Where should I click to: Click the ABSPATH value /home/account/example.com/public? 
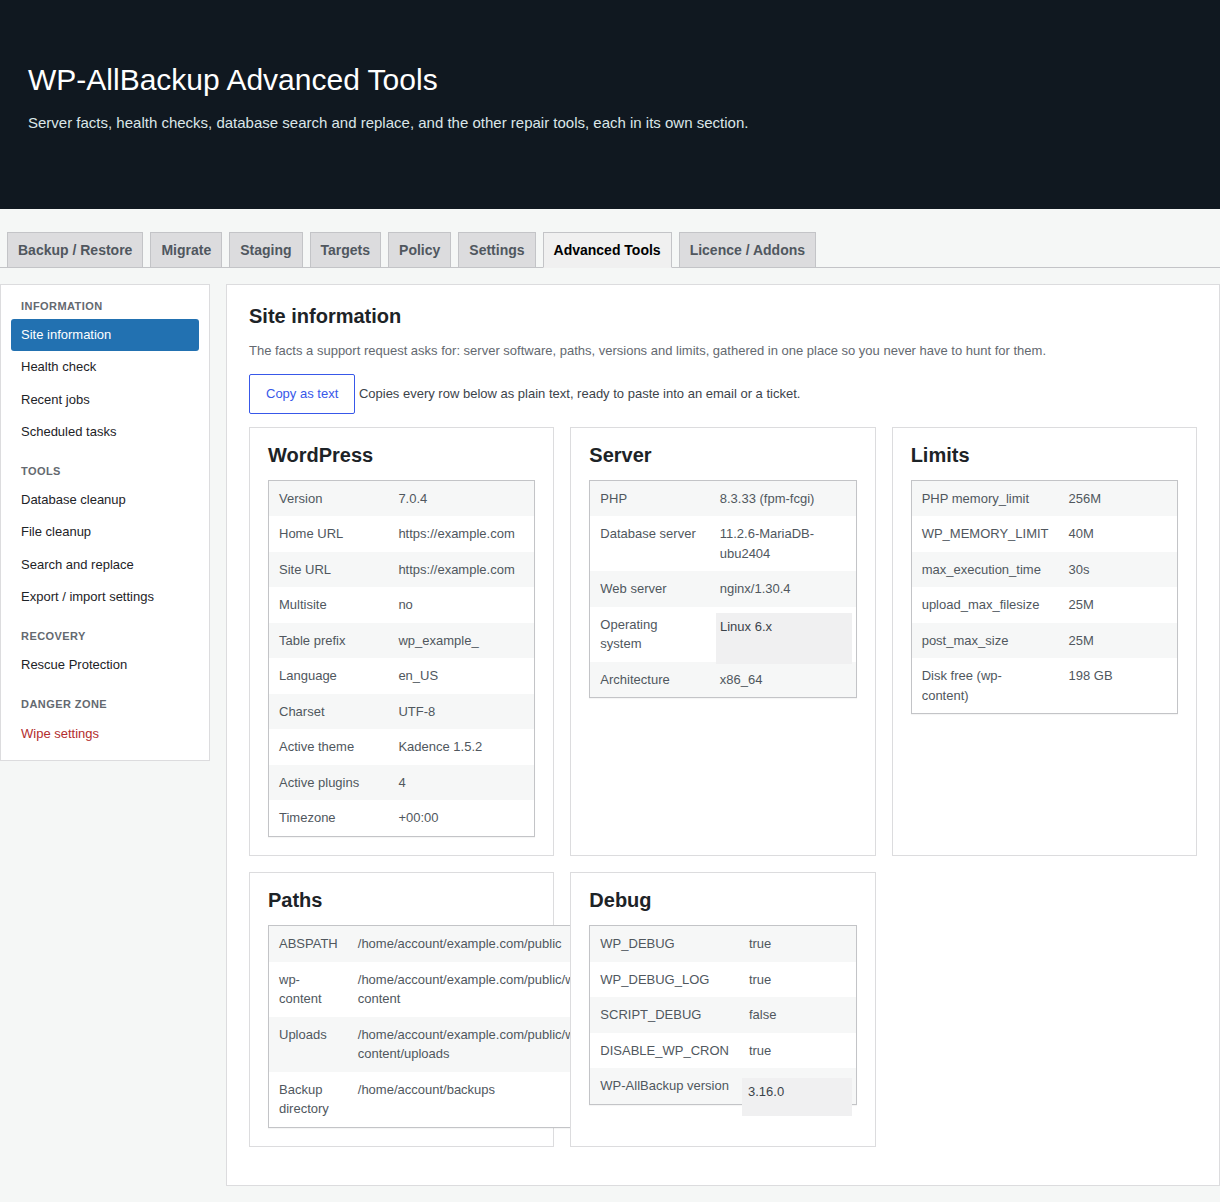[x=460, y=944]
